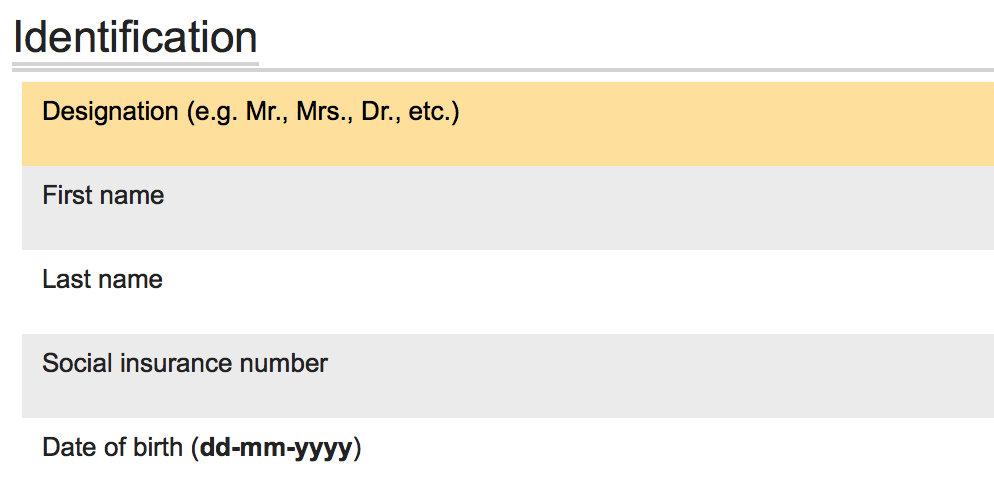Click 'Mr.' in the designation examples
Image resolution: width=994 pixels, height=492 pixels.
[x=267, y=111]
